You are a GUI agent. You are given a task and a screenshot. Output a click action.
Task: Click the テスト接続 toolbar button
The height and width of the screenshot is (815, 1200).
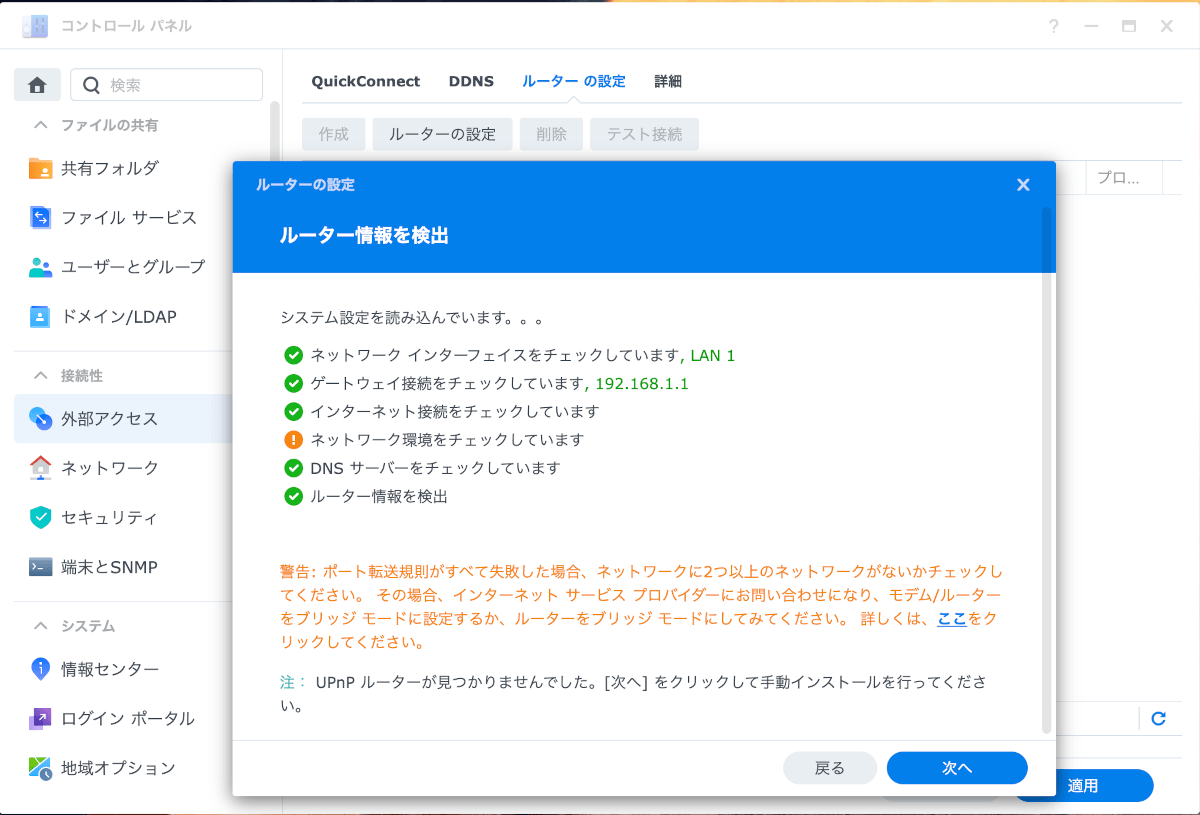[645, 134]
